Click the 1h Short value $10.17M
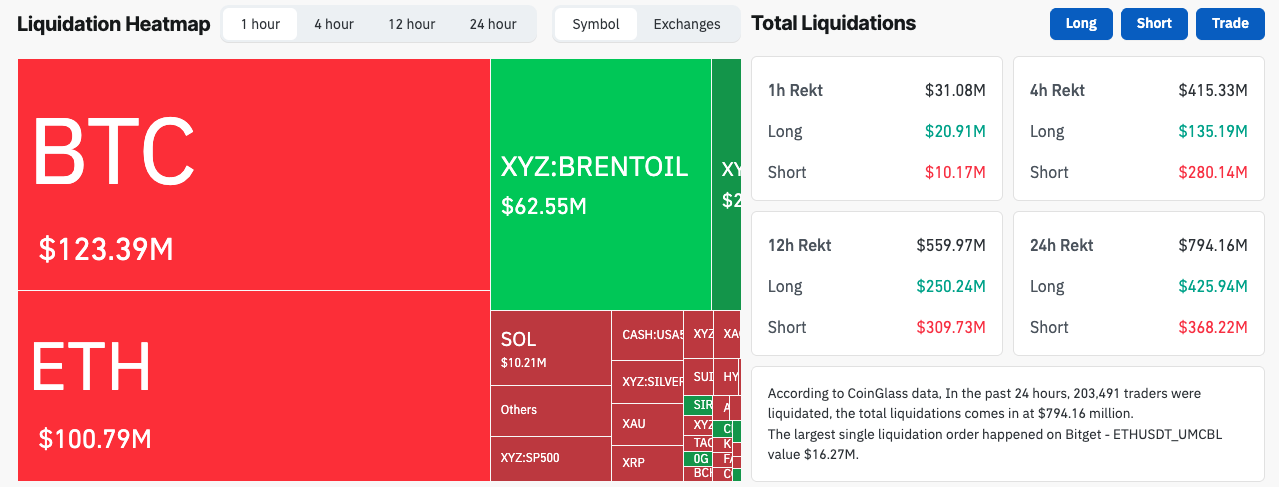This screenshot has height=487, width=1279. pyautogui.click(x=955, y=172)
